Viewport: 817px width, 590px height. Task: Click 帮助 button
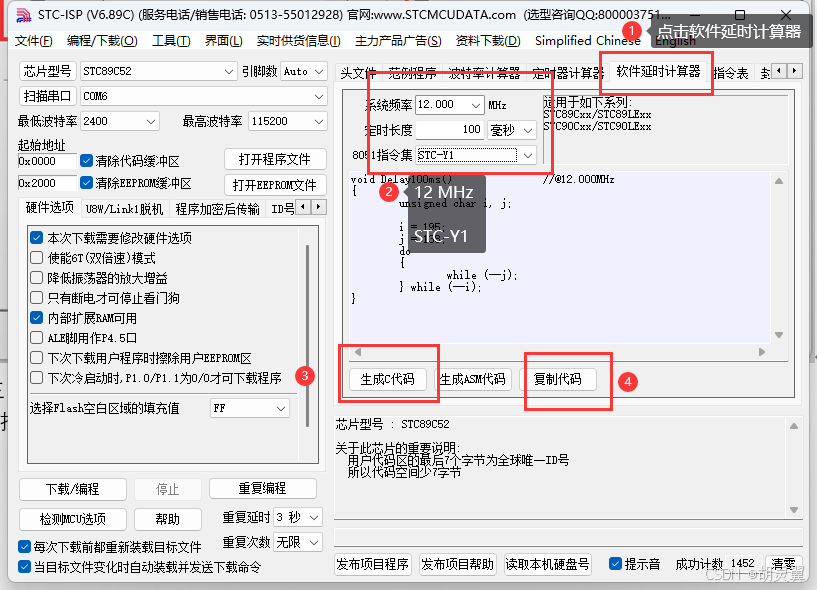click(168, 519)
